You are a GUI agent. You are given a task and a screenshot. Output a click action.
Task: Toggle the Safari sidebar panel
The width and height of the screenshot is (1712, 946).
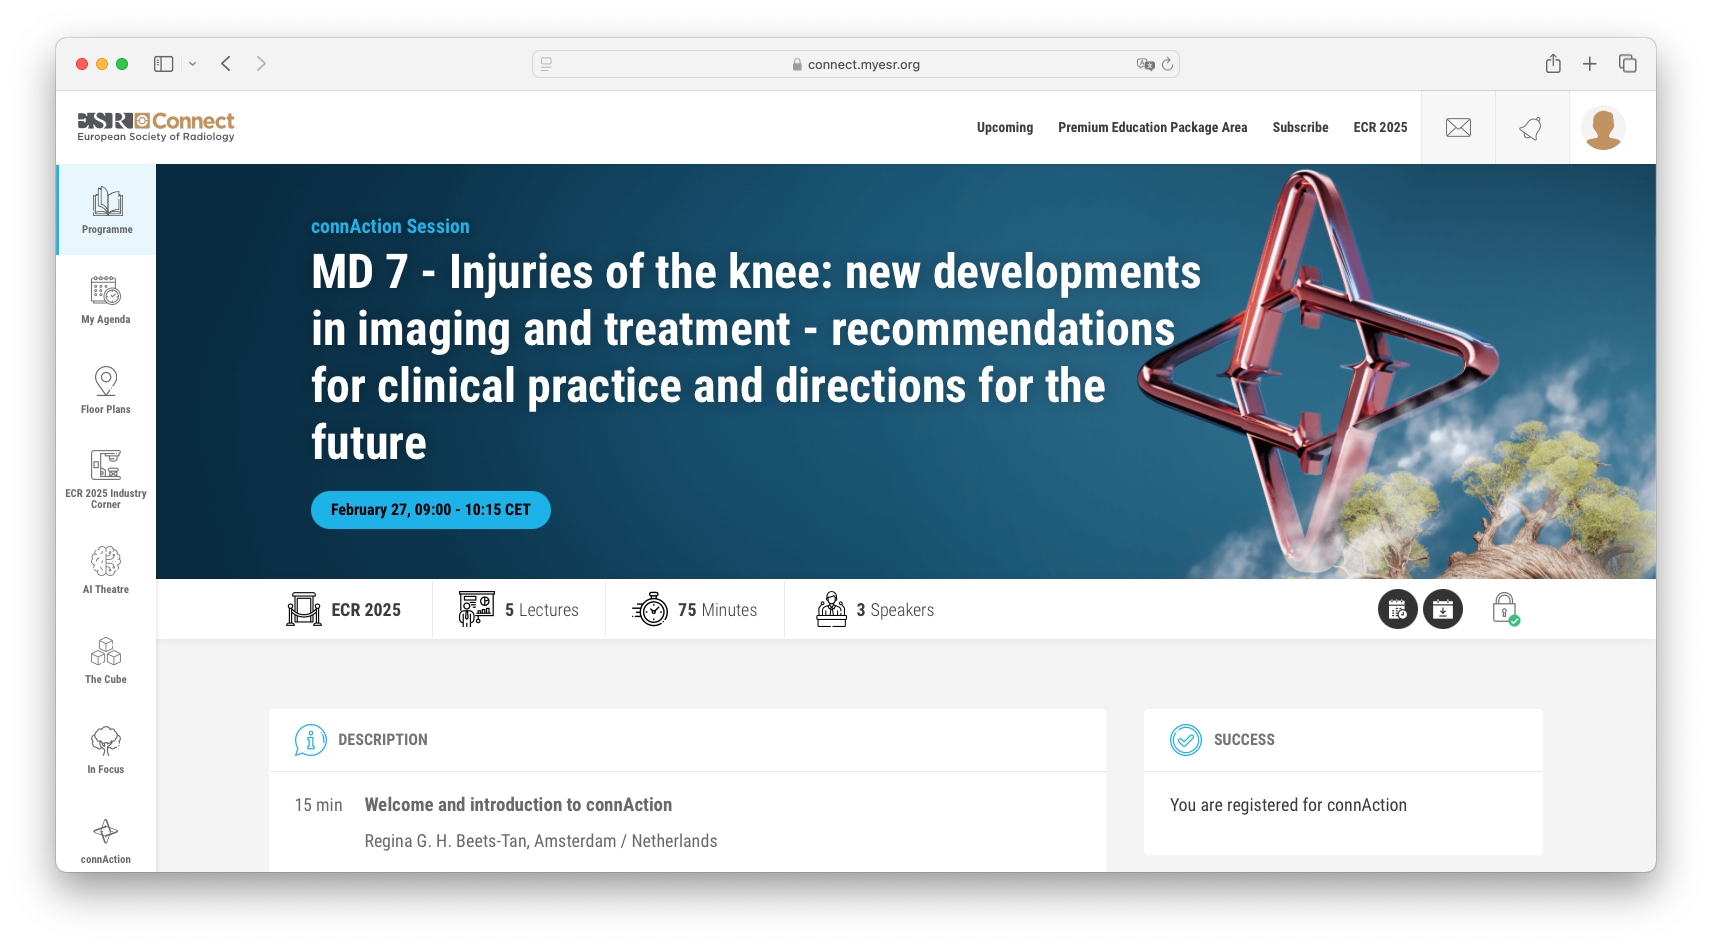pos(164,64)
